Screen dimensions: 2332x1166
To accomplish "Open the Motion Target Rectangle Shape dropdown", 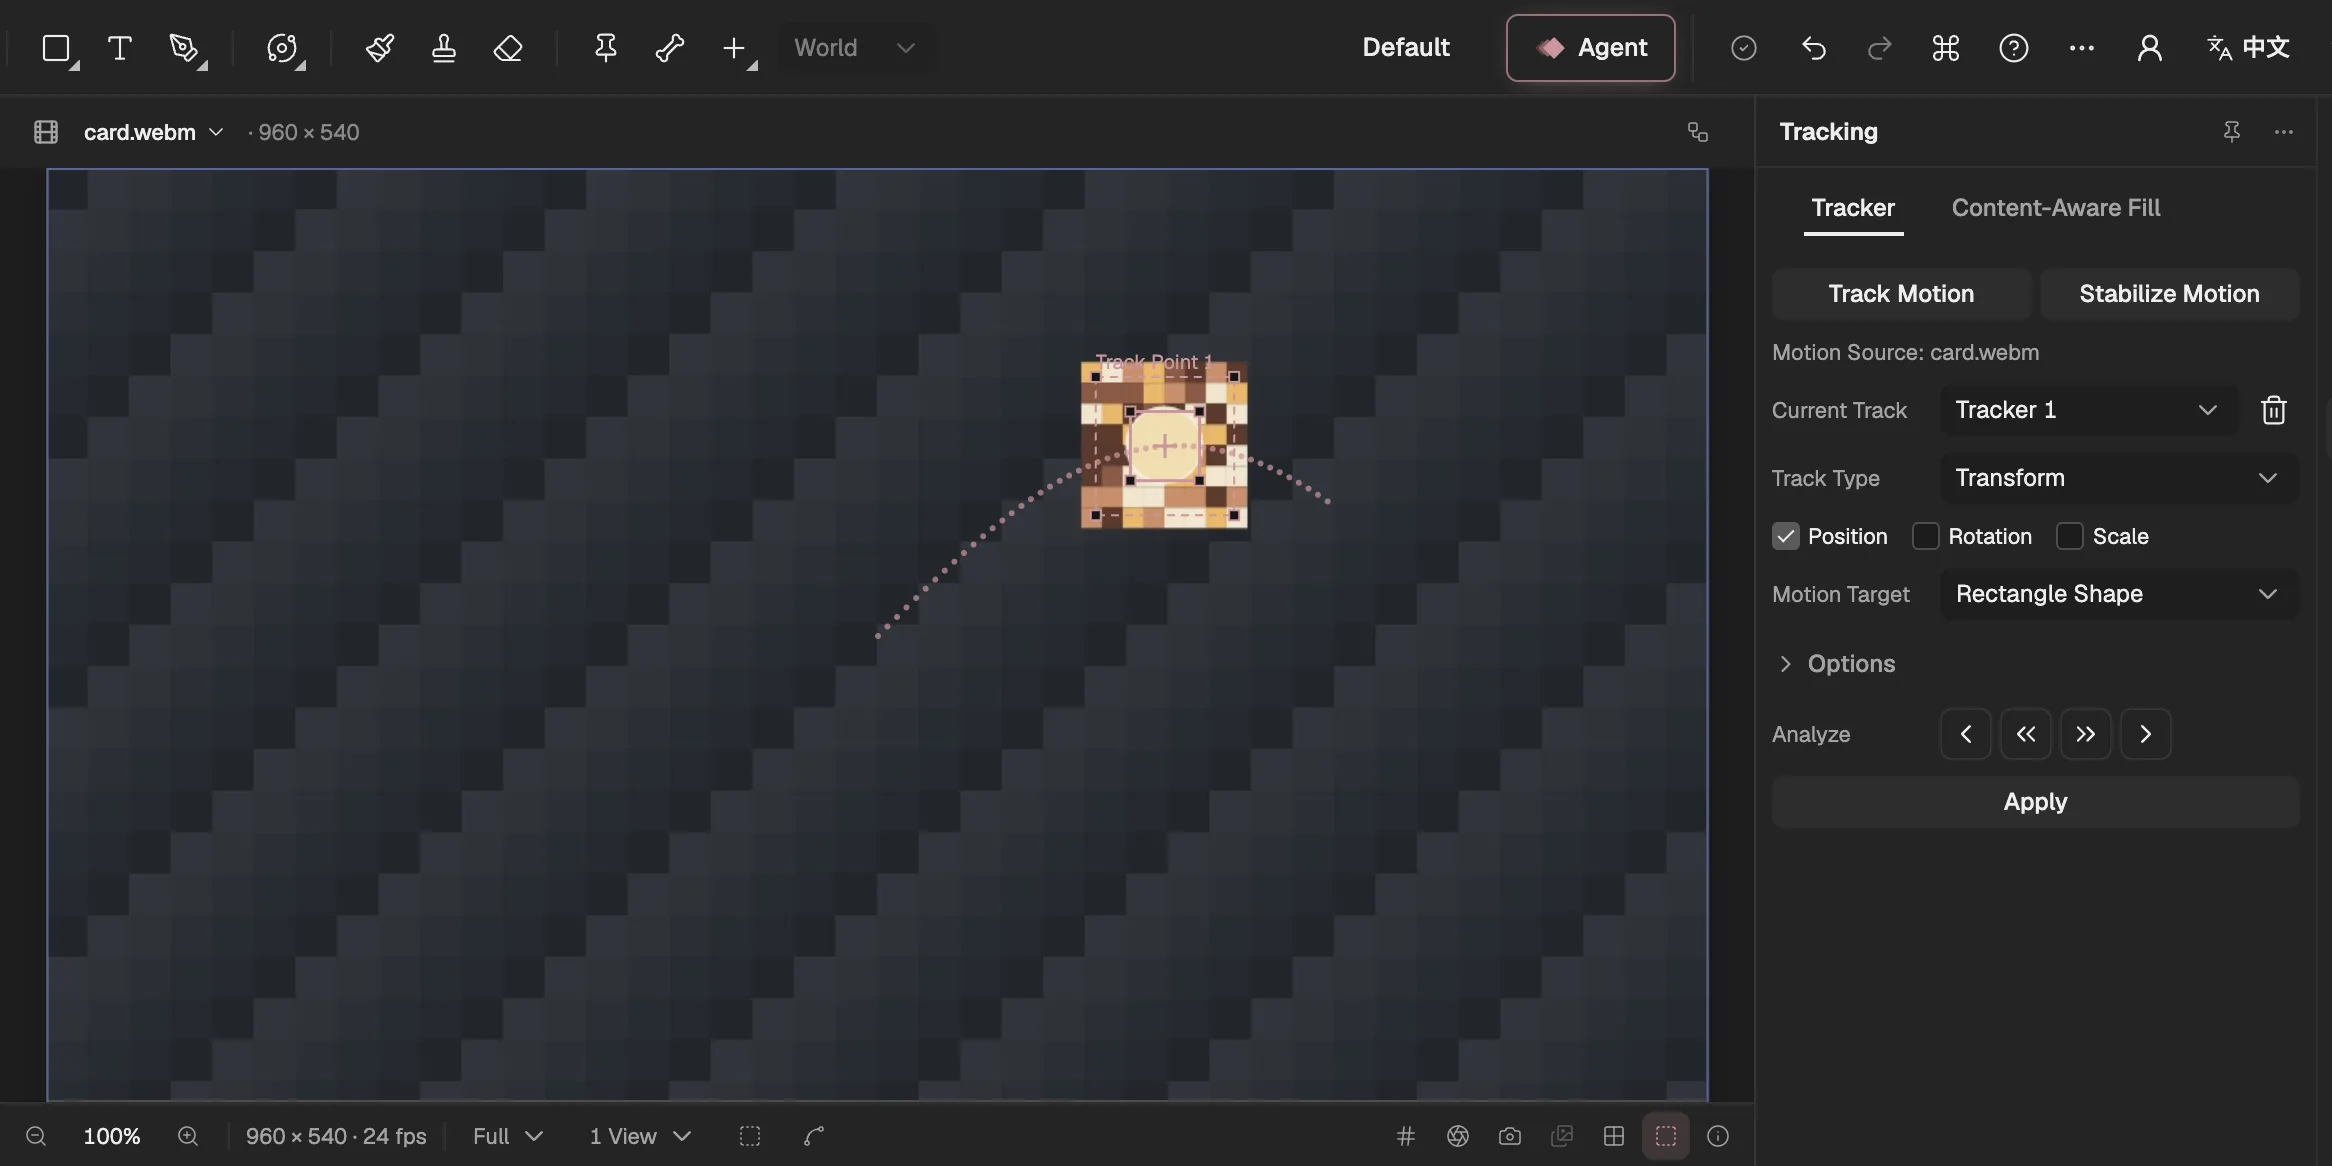I will click(2119, 594).
